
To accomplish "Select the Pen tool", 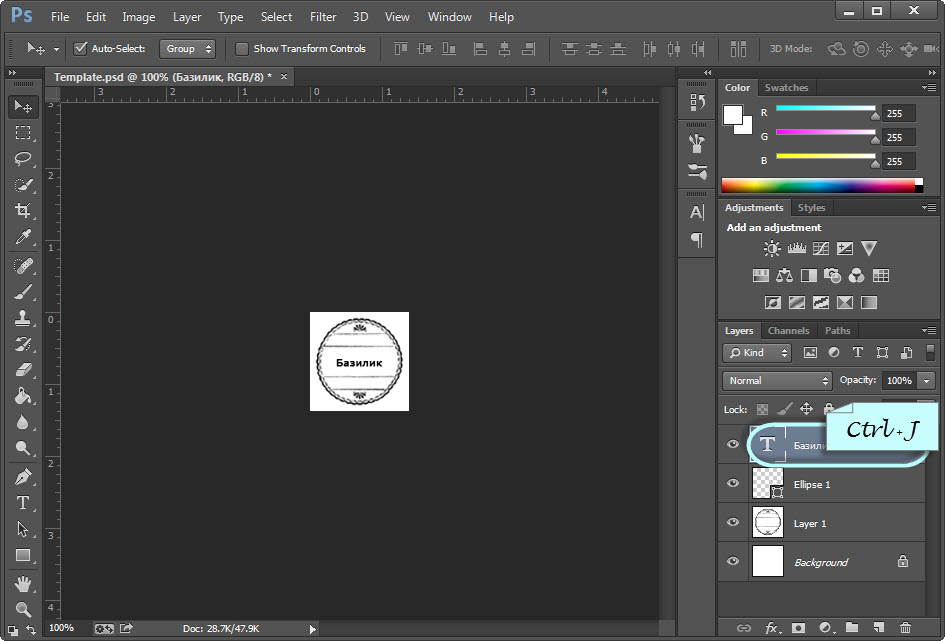I will point(22,476).
